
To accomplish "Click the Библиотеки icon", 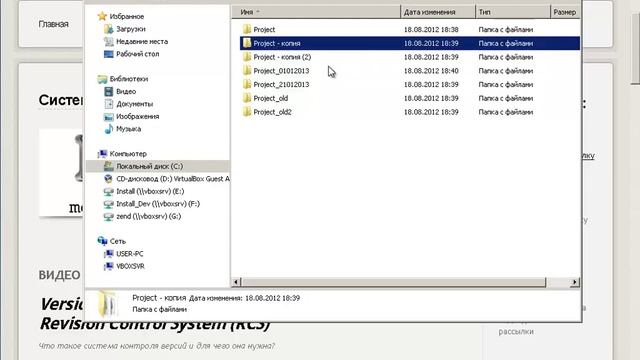I will click(102, 79).
